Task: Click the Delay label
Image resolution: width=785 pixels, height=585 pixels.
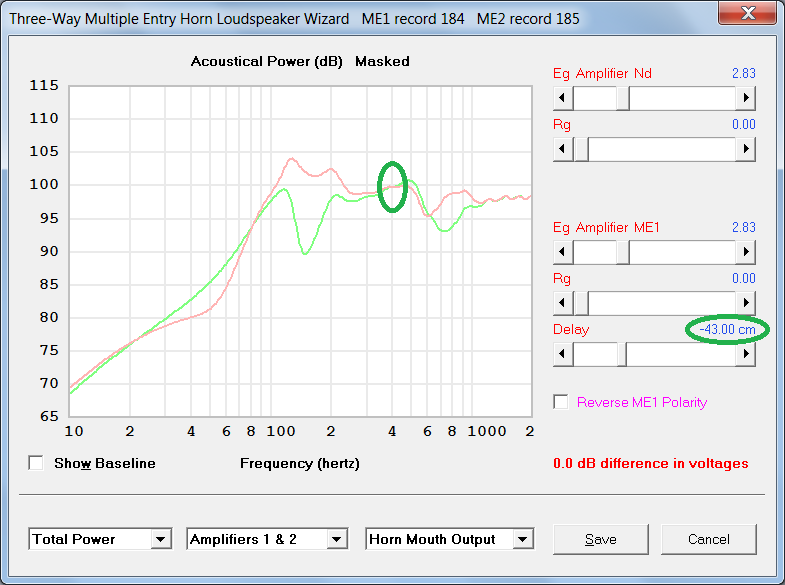Action: 571,329
